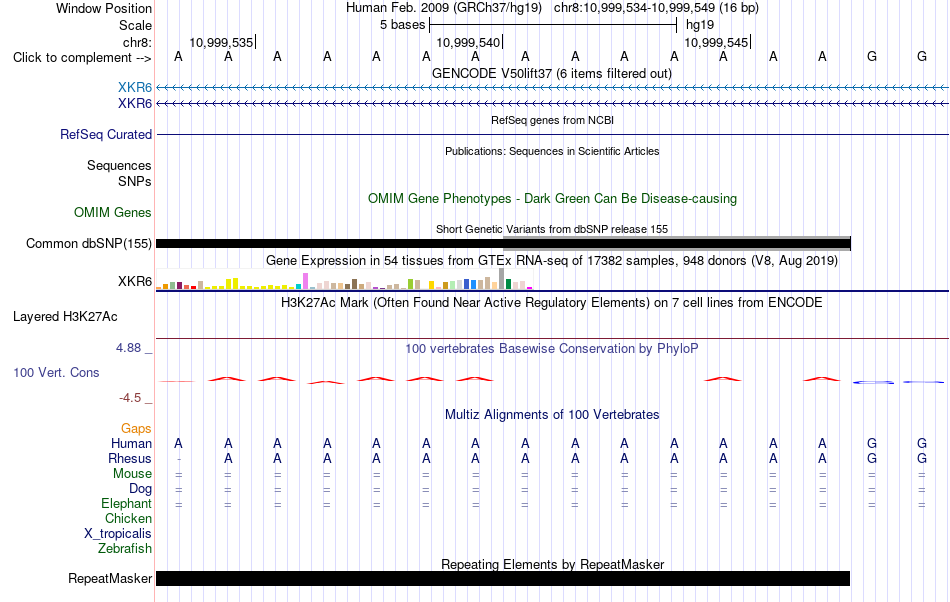This screenshot has width=950, height=602.
Task: Click the Publications Sequences in Scientific Articles title
Action: click(552, 151)
